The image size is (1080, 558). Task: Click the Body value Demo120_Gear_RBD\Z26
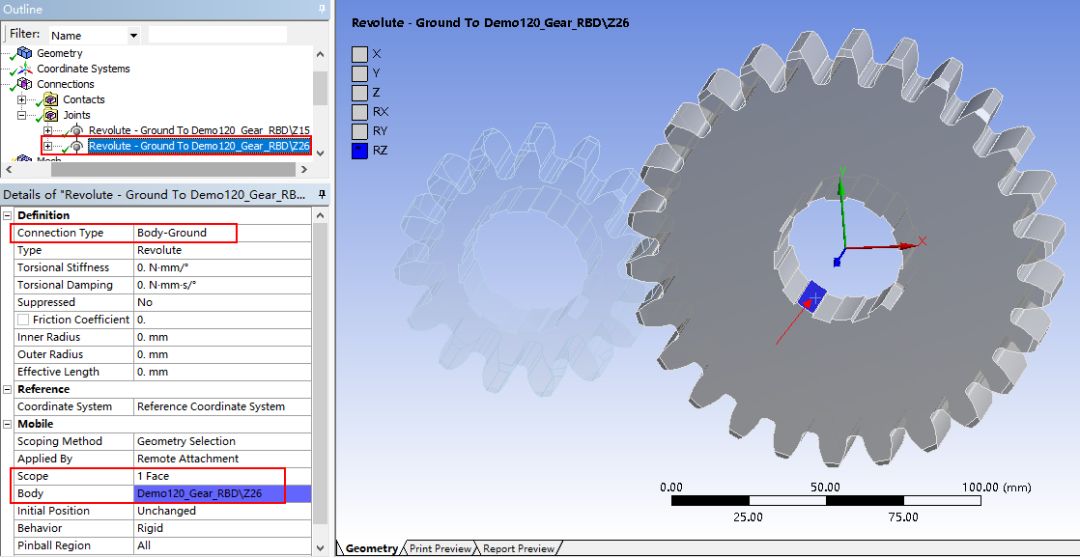(x=222, y=493)
